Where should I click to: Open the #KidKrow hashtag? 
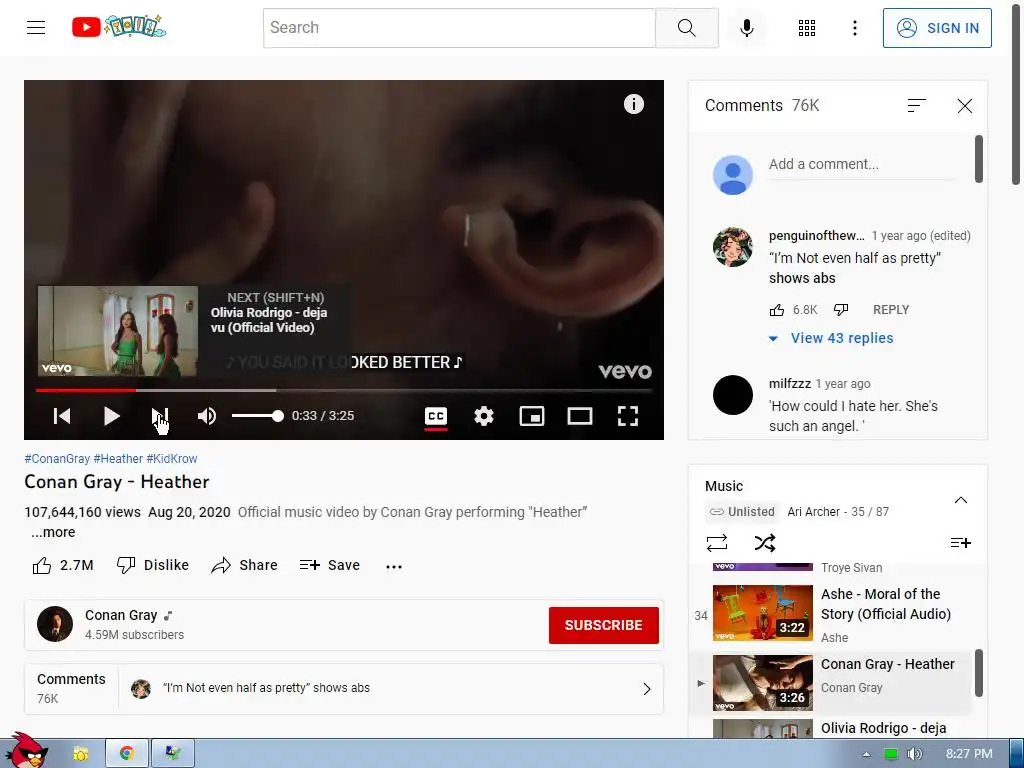172,458
